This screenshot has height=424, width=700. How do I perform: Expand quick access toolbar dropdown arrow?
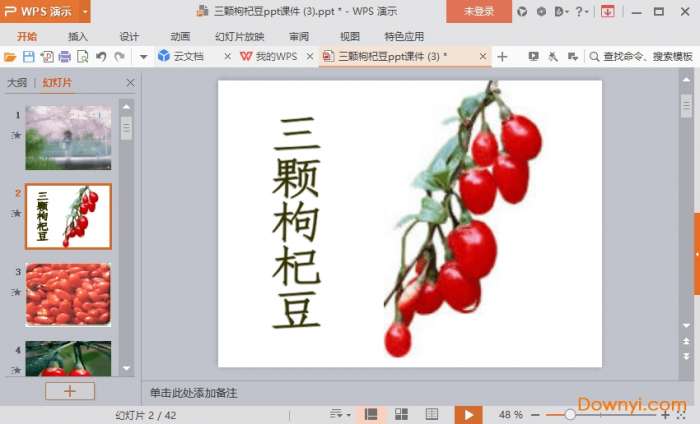point(143,57)
